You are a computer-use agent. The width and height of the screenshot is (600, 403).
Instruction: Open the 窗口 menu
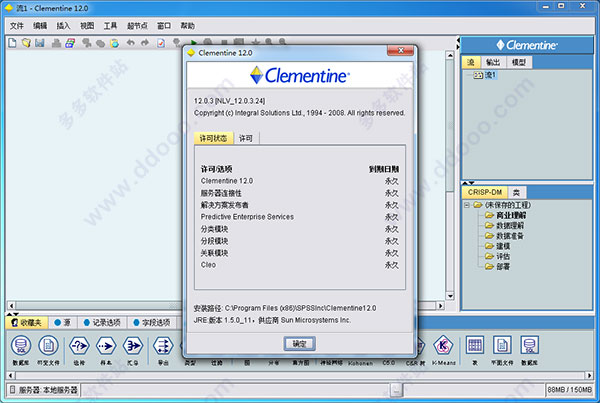[164, 26]
